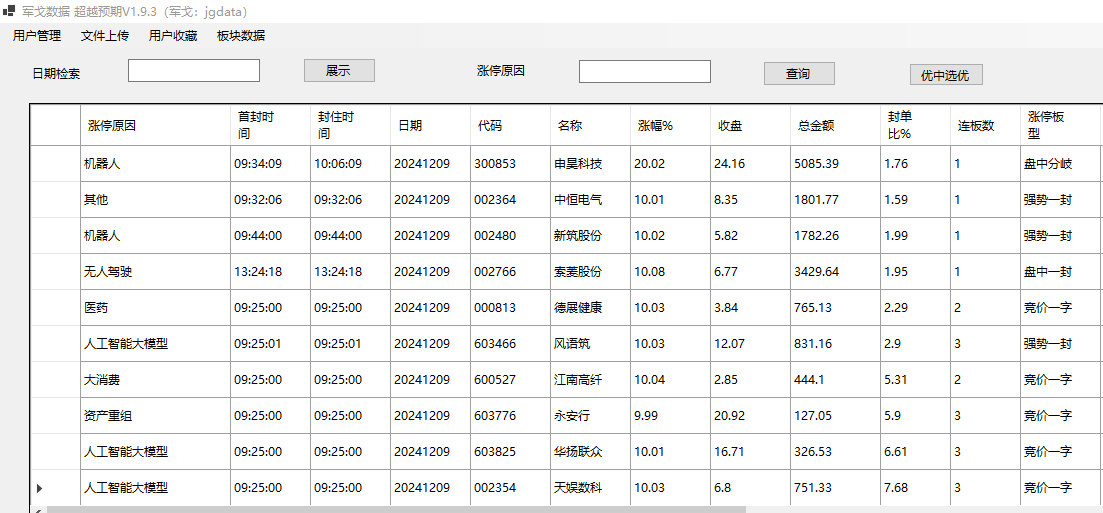
Task: Click total amount 5085.39 cell
Action: [x=835, y=164]
